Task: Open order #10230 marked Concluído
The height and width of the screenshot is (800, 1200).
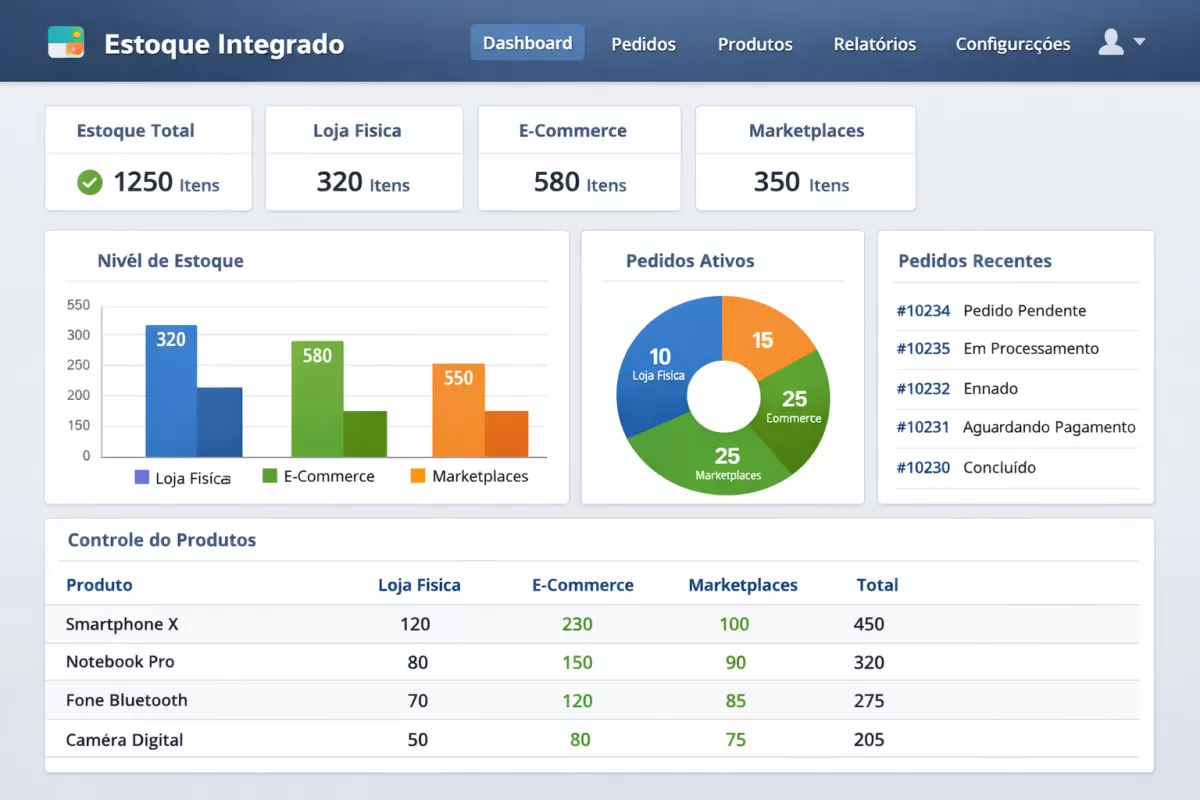Action: click(x=923, y=467)
